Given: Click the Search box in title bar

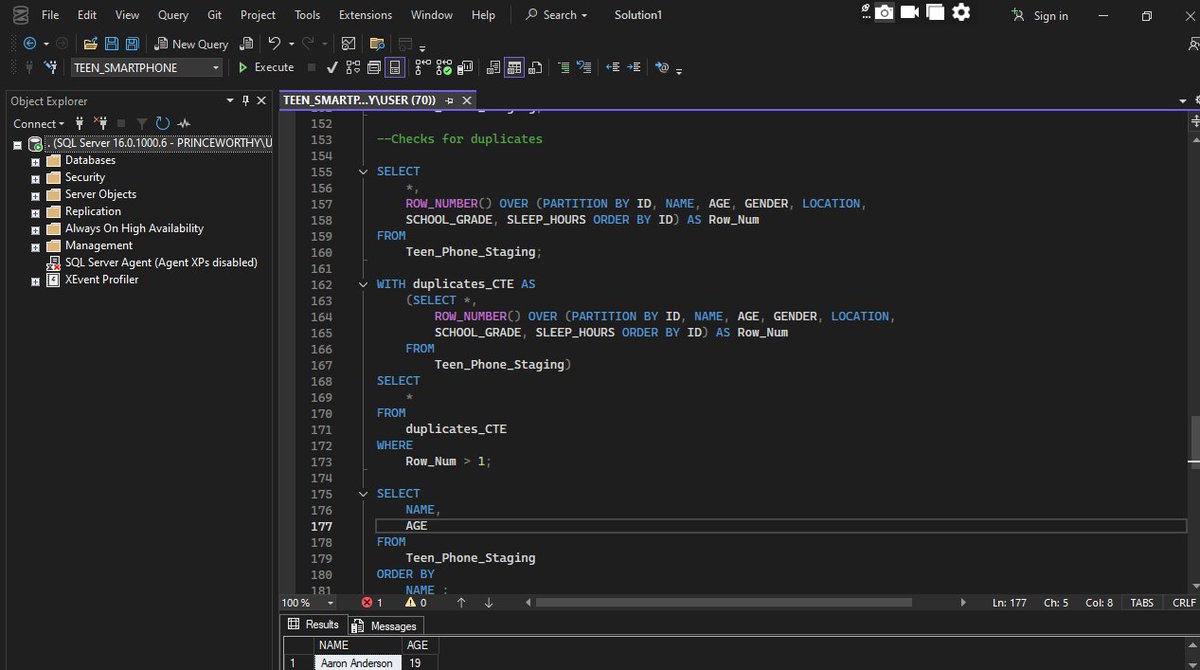Looking at the screenshot, I should click(557, 15).
